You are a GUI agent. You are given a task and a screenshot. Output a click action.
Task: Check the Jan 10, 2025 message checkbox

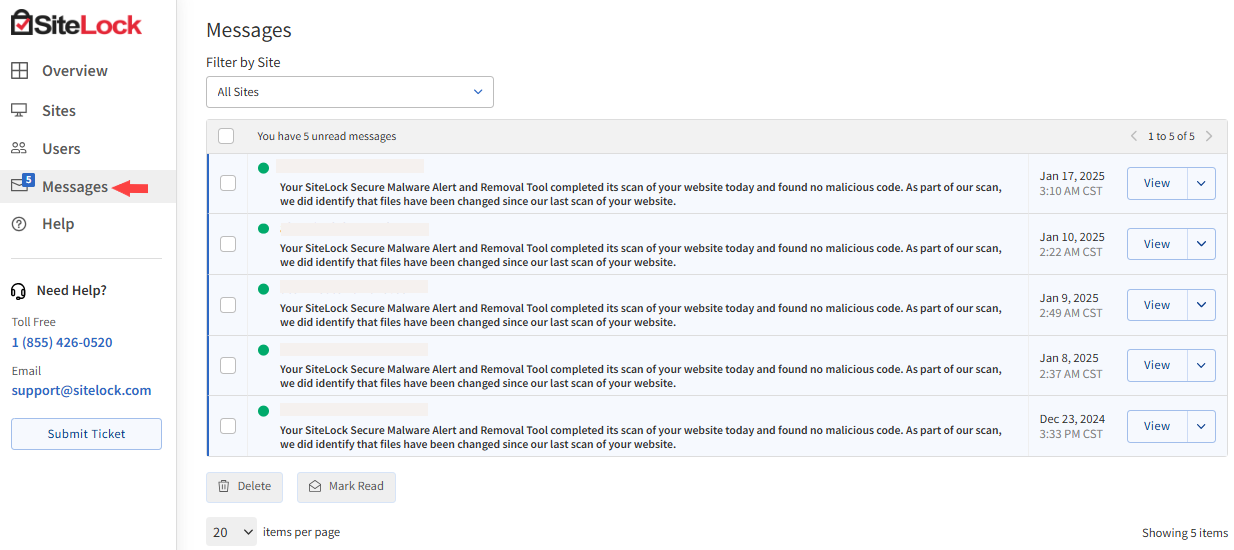pyautogui.click(x=228, y=244)
